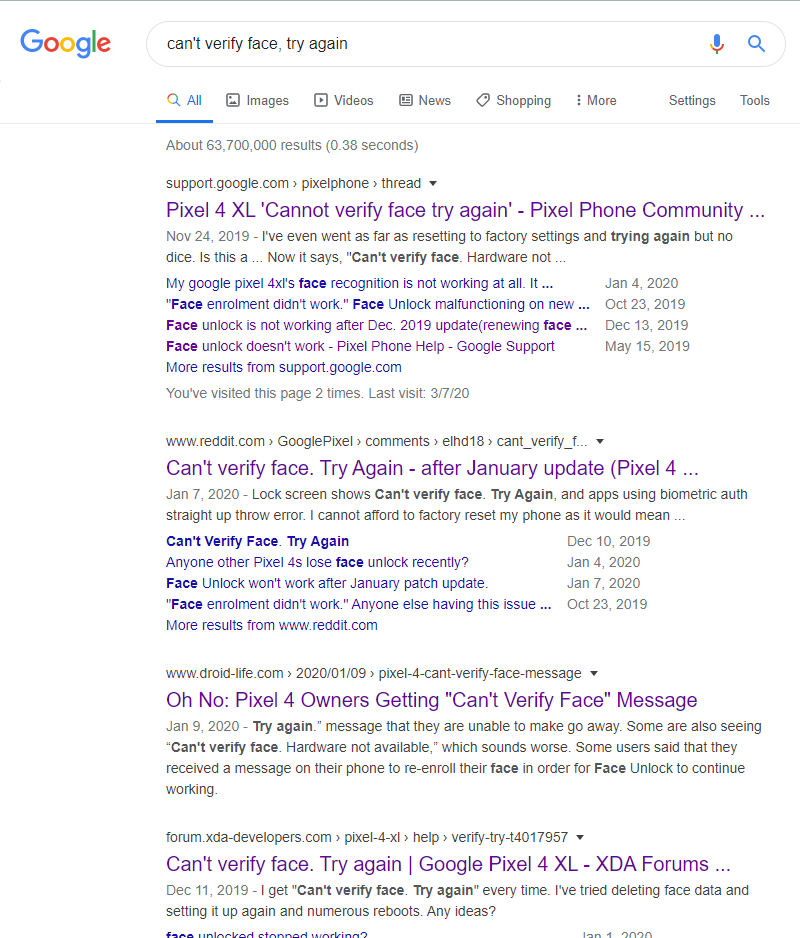Switch to the All results tab

184,100
